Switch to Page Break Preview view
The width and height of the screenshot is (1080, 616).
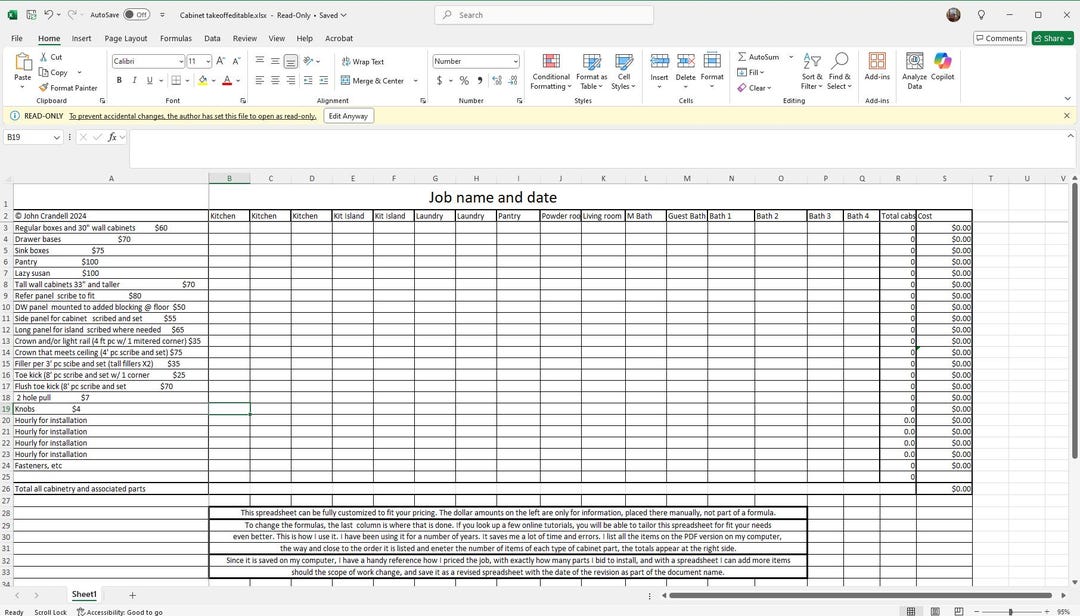pos(959,611)
